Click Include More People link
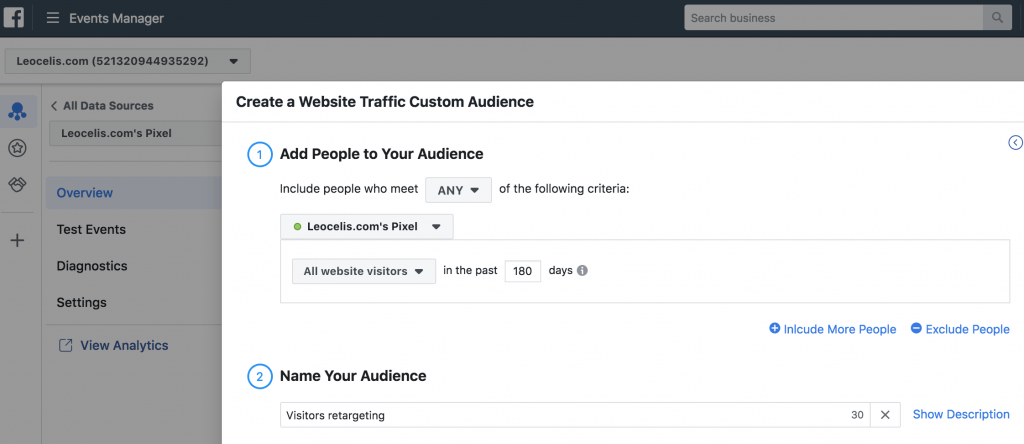 pos(833,329)
